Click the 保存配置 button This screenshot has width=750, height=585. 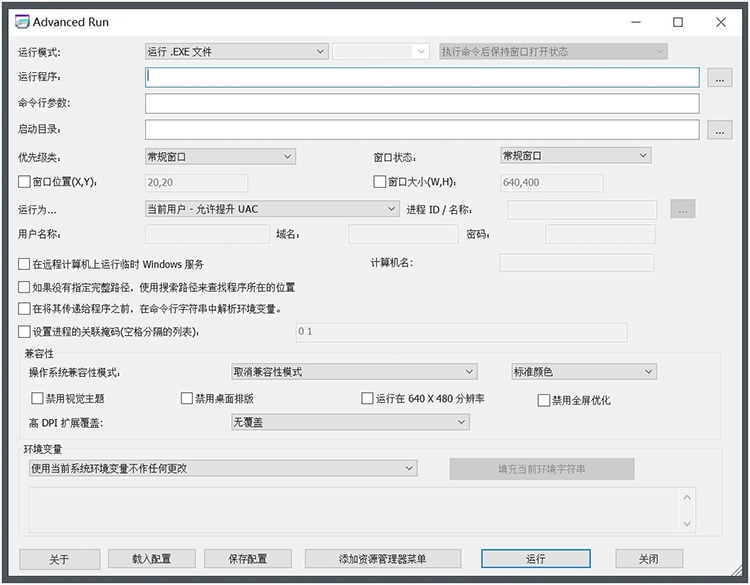247,559
